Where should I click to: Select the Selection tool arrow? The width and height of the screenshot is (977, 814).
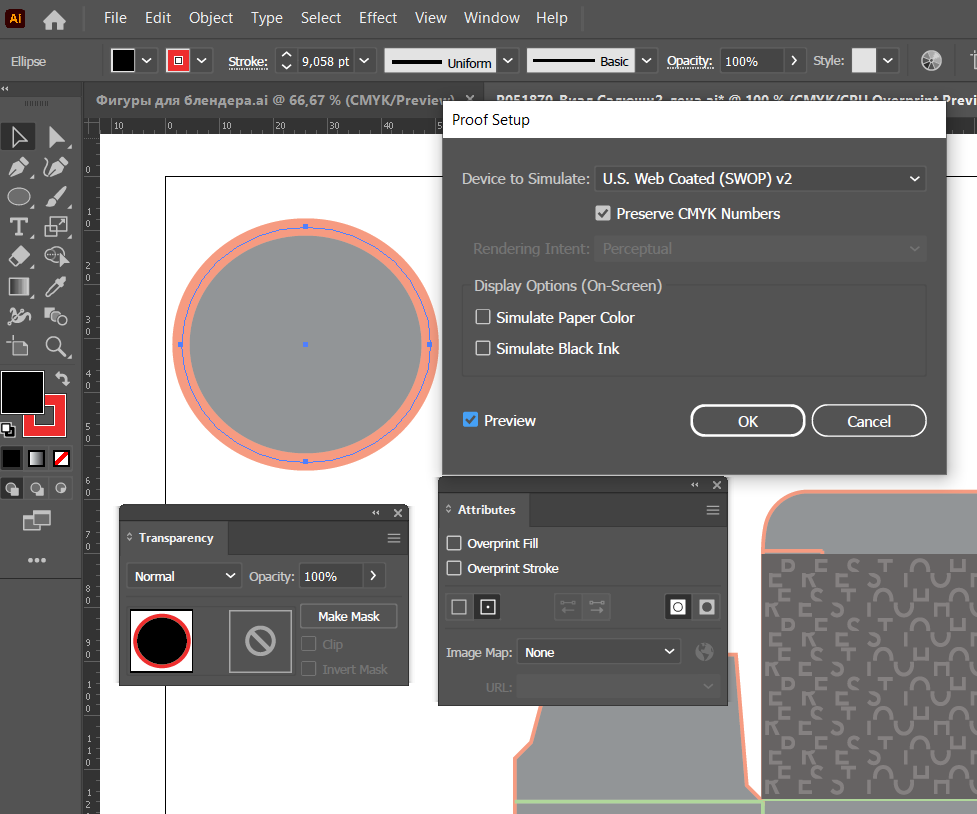[19, 137]
